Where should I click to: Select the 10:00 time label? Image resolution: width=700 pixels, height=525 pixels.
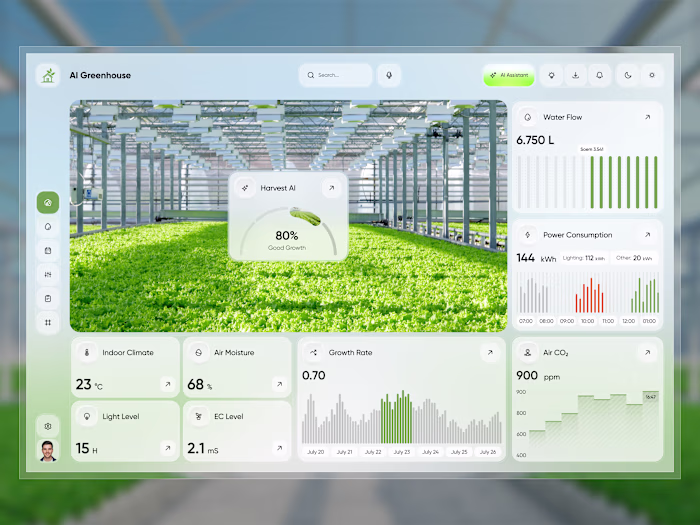click(588, 321)
